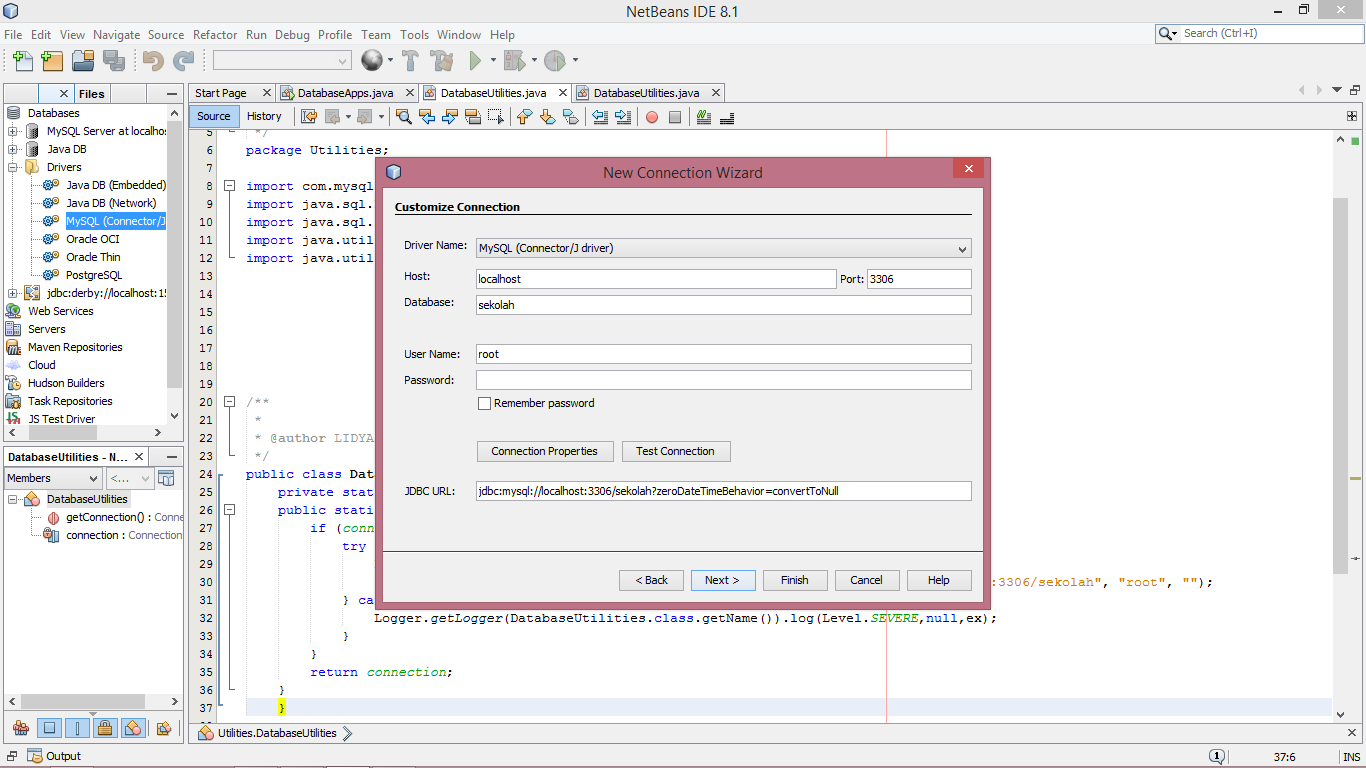This screenshot has height=768, width=1366.
Task: Click the Stop Macro Recording icon
Action: pos(675,117)
